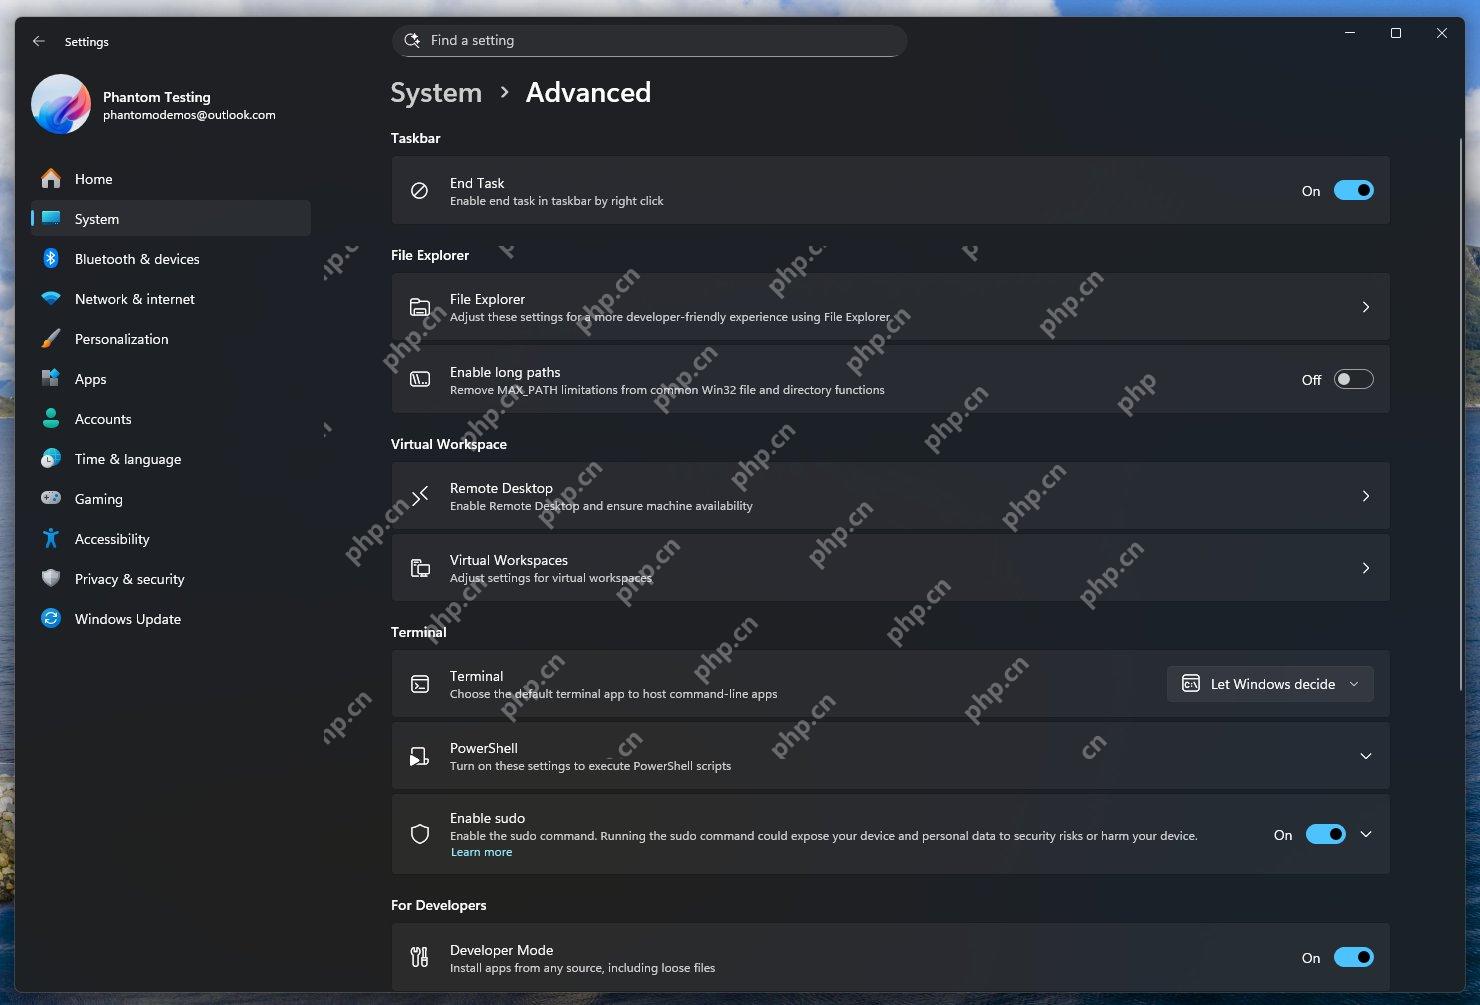1480x1005 pixels.
Task: Open Remote Desktop via its chevron
Action: tap(1366, 496)
